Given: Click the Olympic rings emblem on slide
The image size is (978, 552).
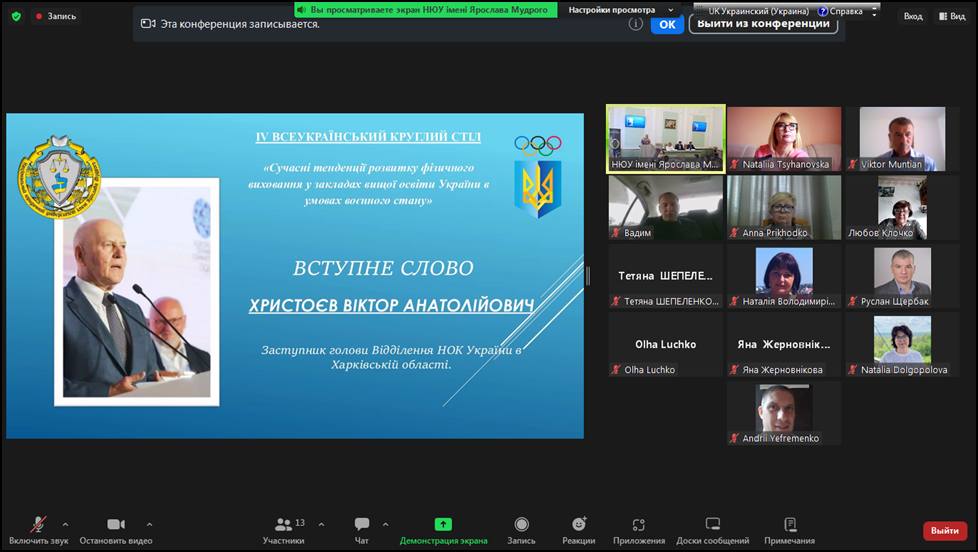Looking at the screenshot, I should 538,145.
